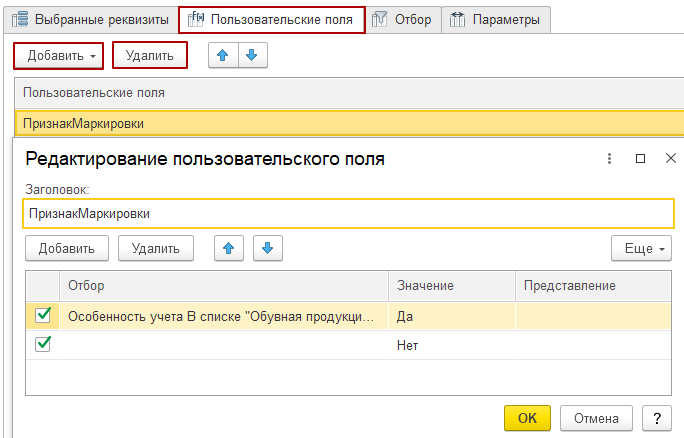Click the Нет value cell

pos(452,346)
